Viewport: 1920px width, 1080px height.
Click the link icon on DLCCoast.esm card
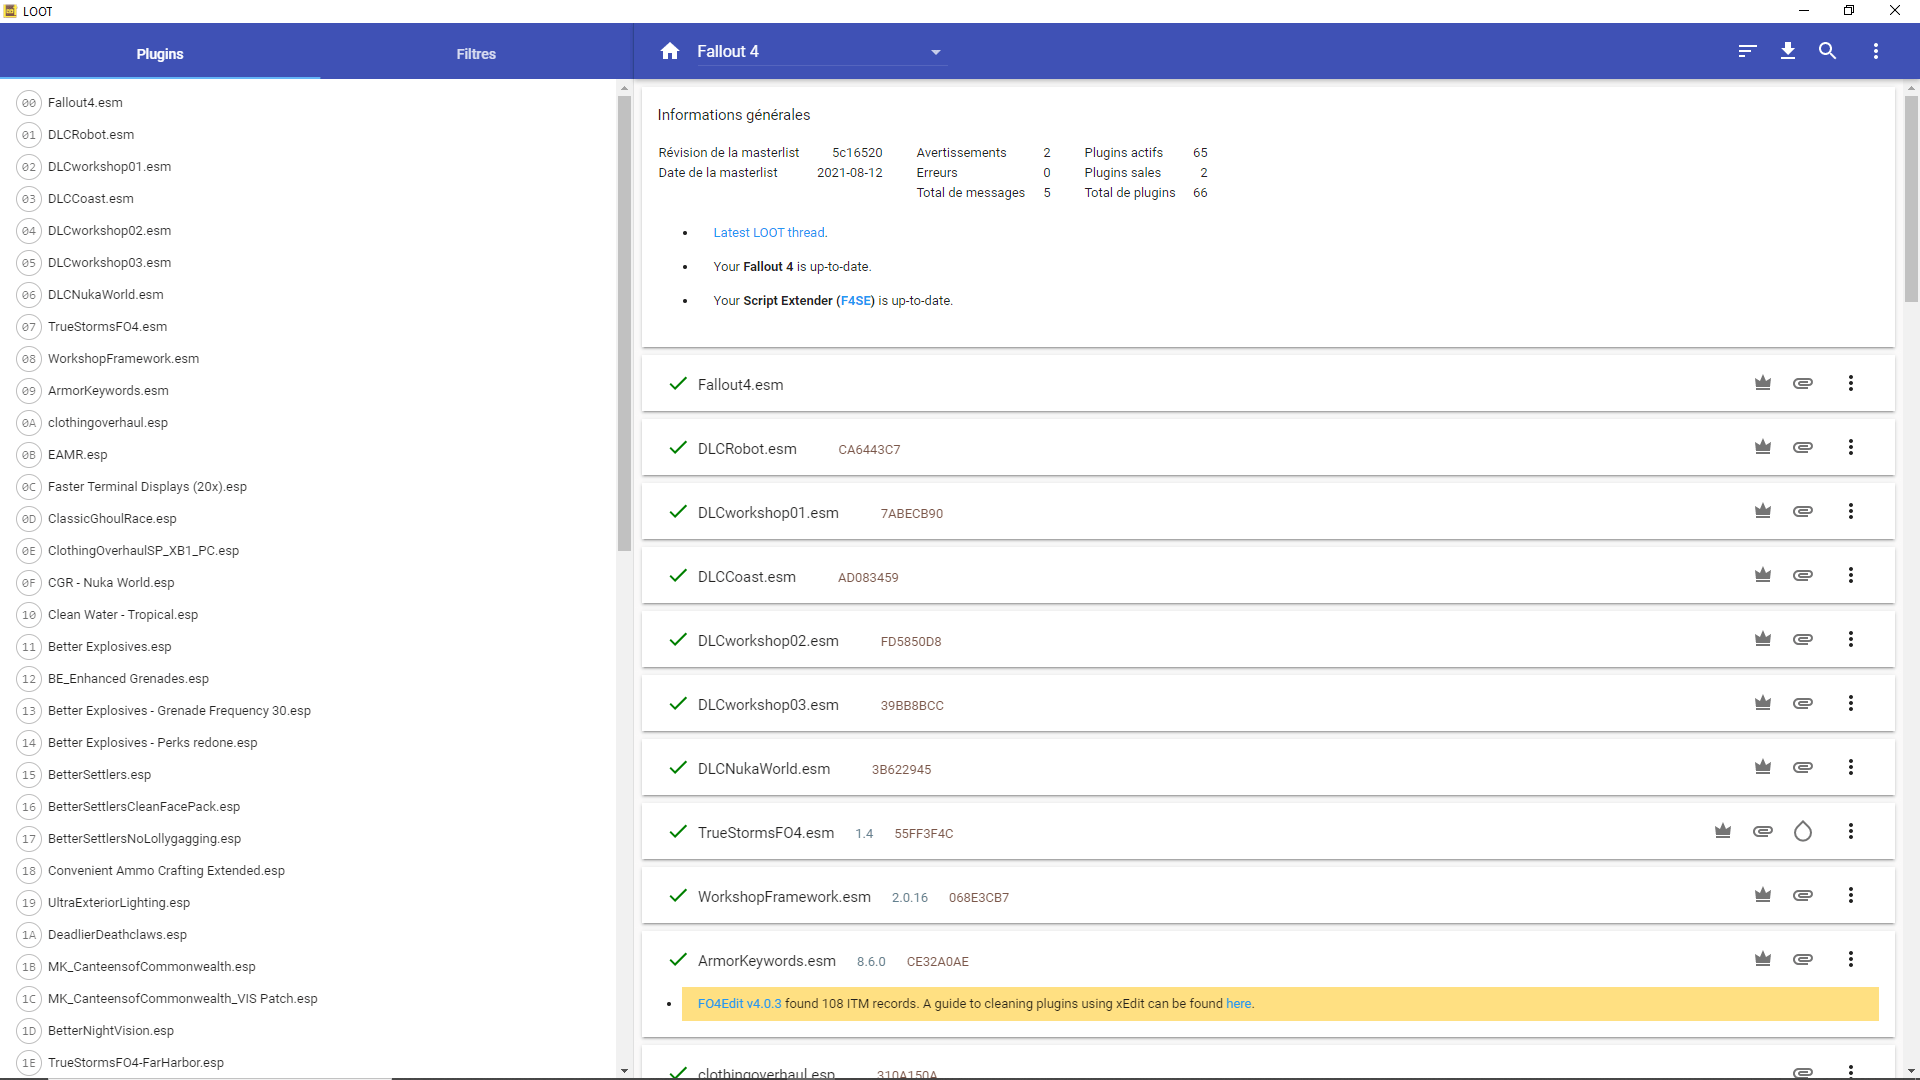[x=1803, y=575]
